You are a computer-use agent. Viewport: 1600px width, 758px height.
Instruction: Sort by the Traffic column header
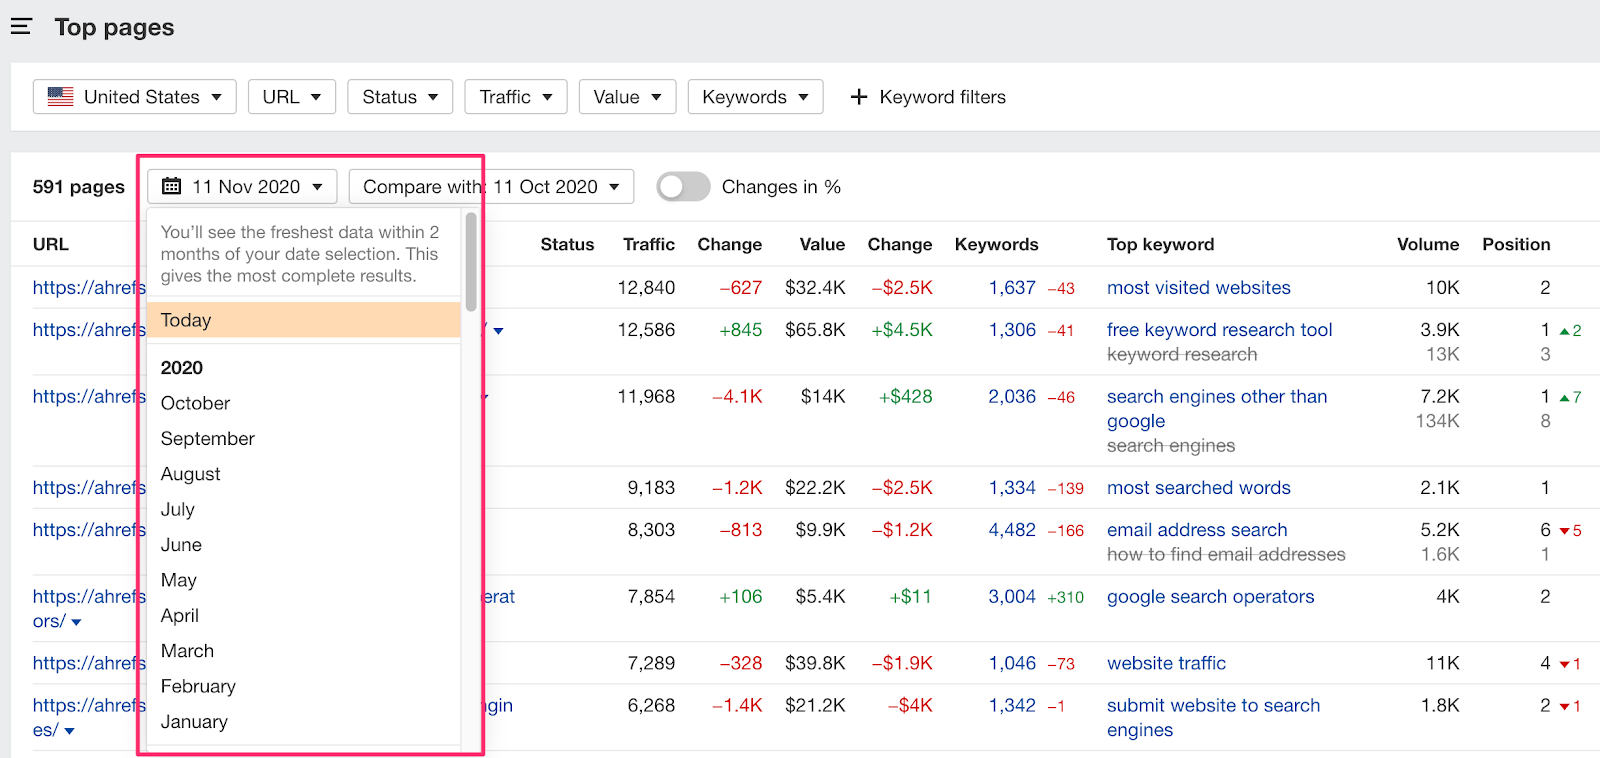click(x=648, y=244)
